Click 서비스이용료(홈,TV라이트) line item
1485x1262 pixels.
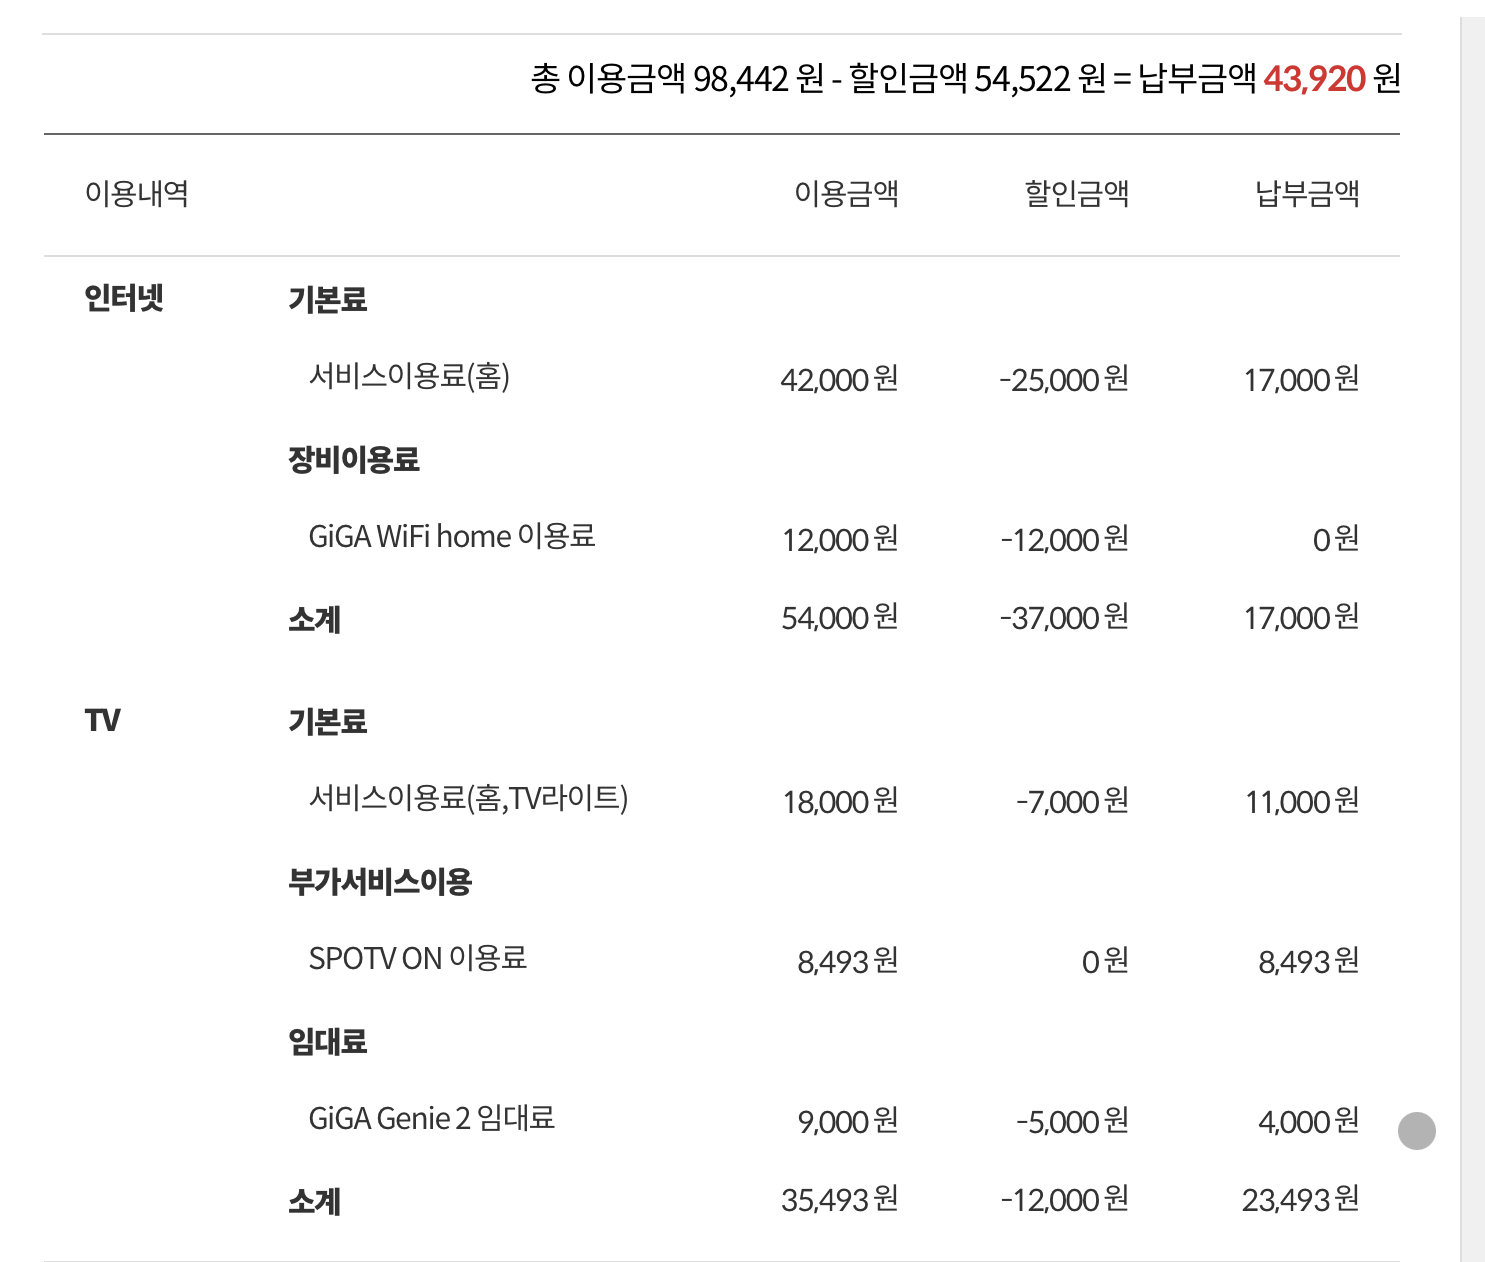click(468, 799)
